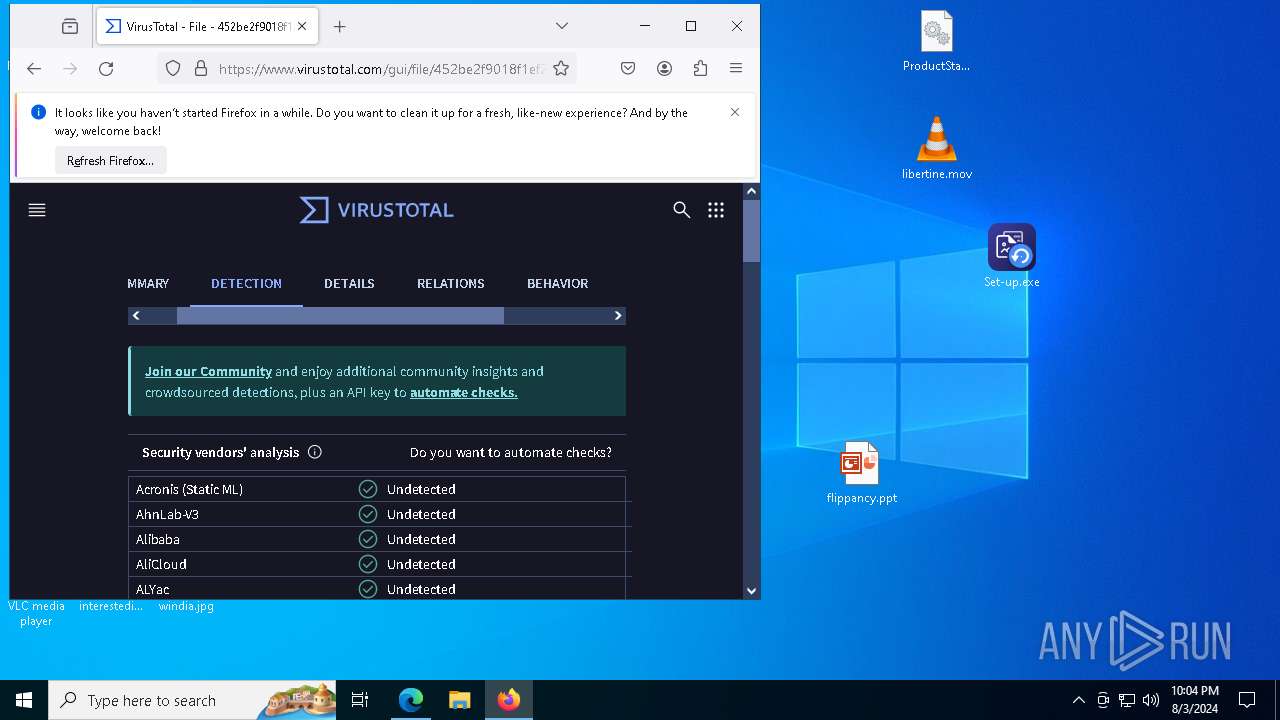The image size is (1280, 720).
Task: View site security padlock info
Action: (x=201, y=69)
